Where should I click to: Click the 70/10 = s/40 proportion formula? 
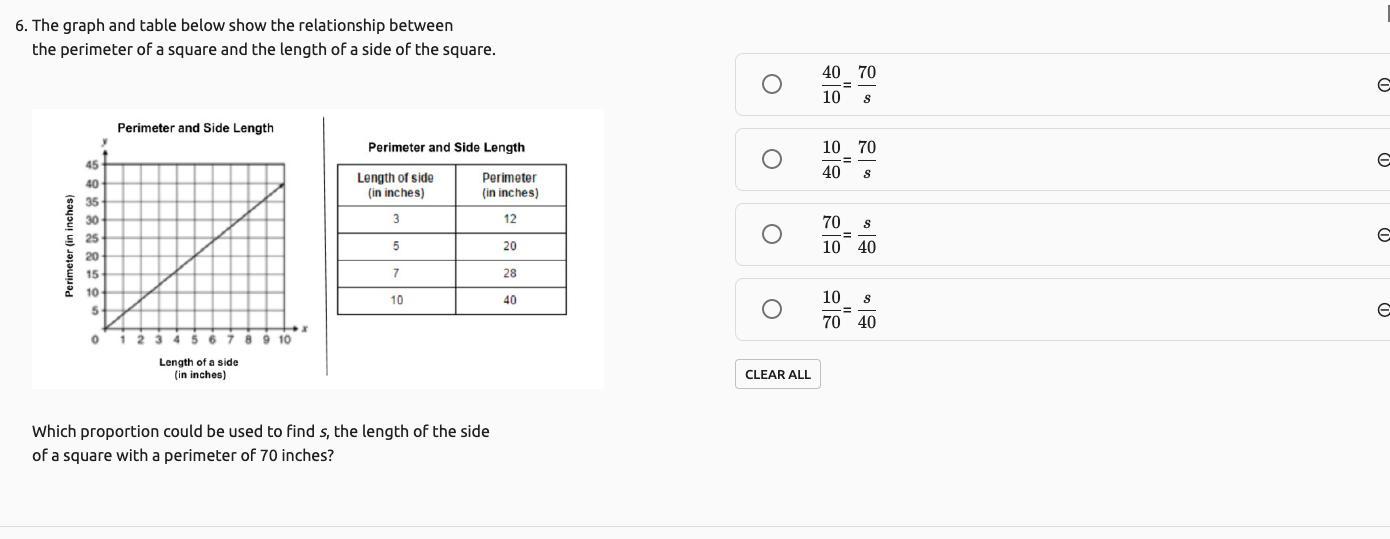(x=848, y=235)
